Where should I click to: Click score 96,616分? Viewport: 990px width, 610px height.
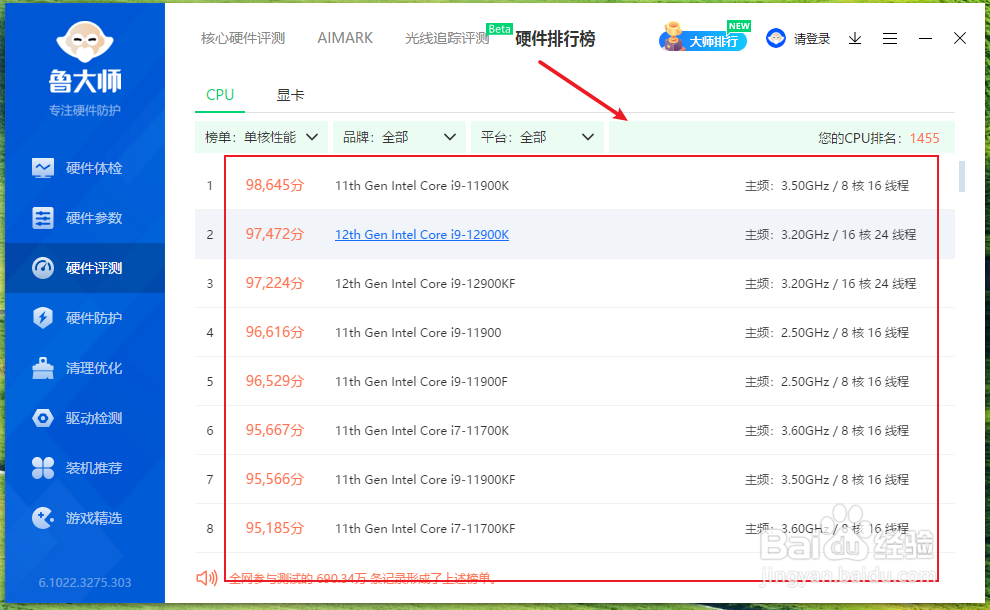coord(275,332)
